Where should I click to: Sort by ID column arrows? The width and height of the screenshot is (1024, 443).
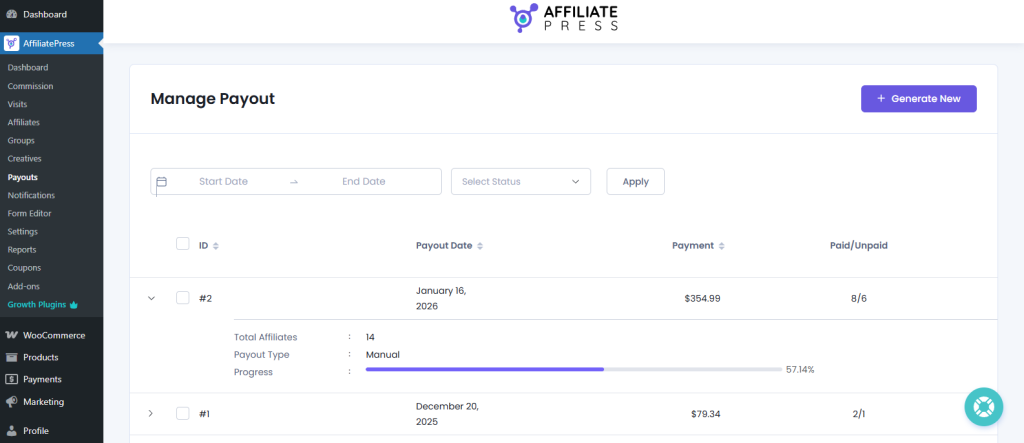216,246
